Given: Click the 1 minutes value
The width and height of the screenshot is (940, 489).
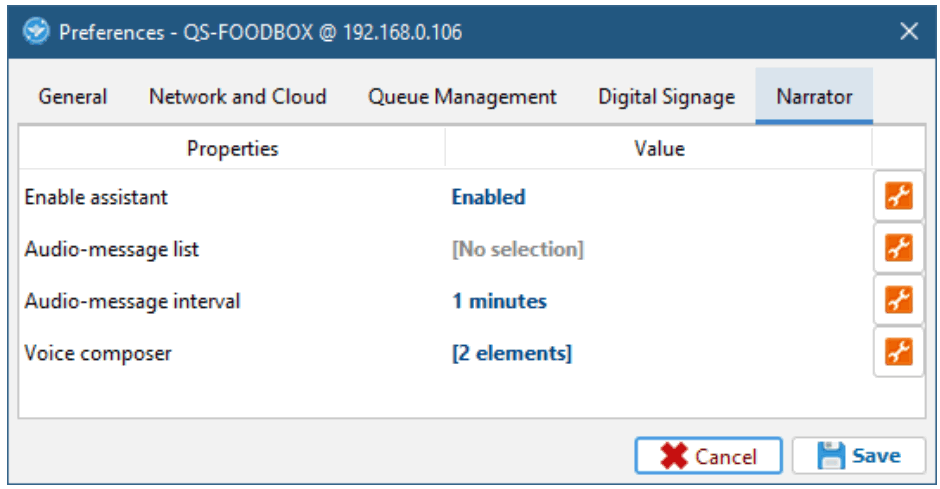Looking at the screenshot, I should (499, 301).
